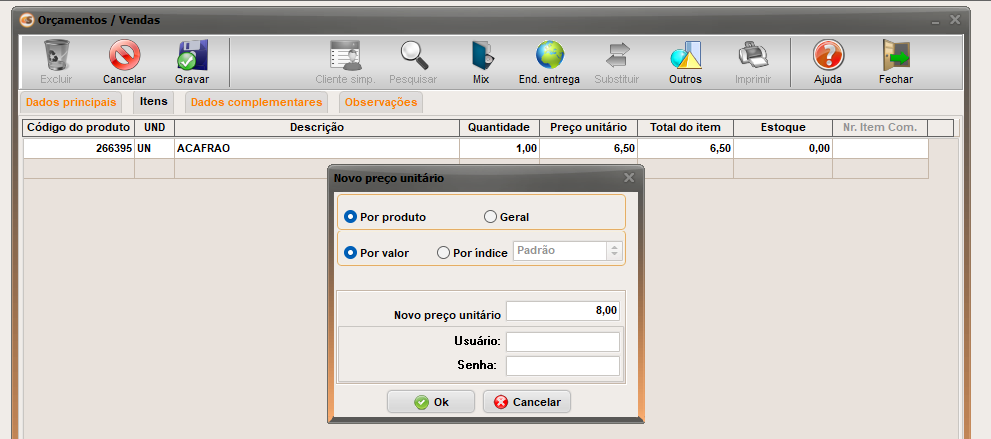
Task: Select the Por produto radio button
Action: (351, 217)
